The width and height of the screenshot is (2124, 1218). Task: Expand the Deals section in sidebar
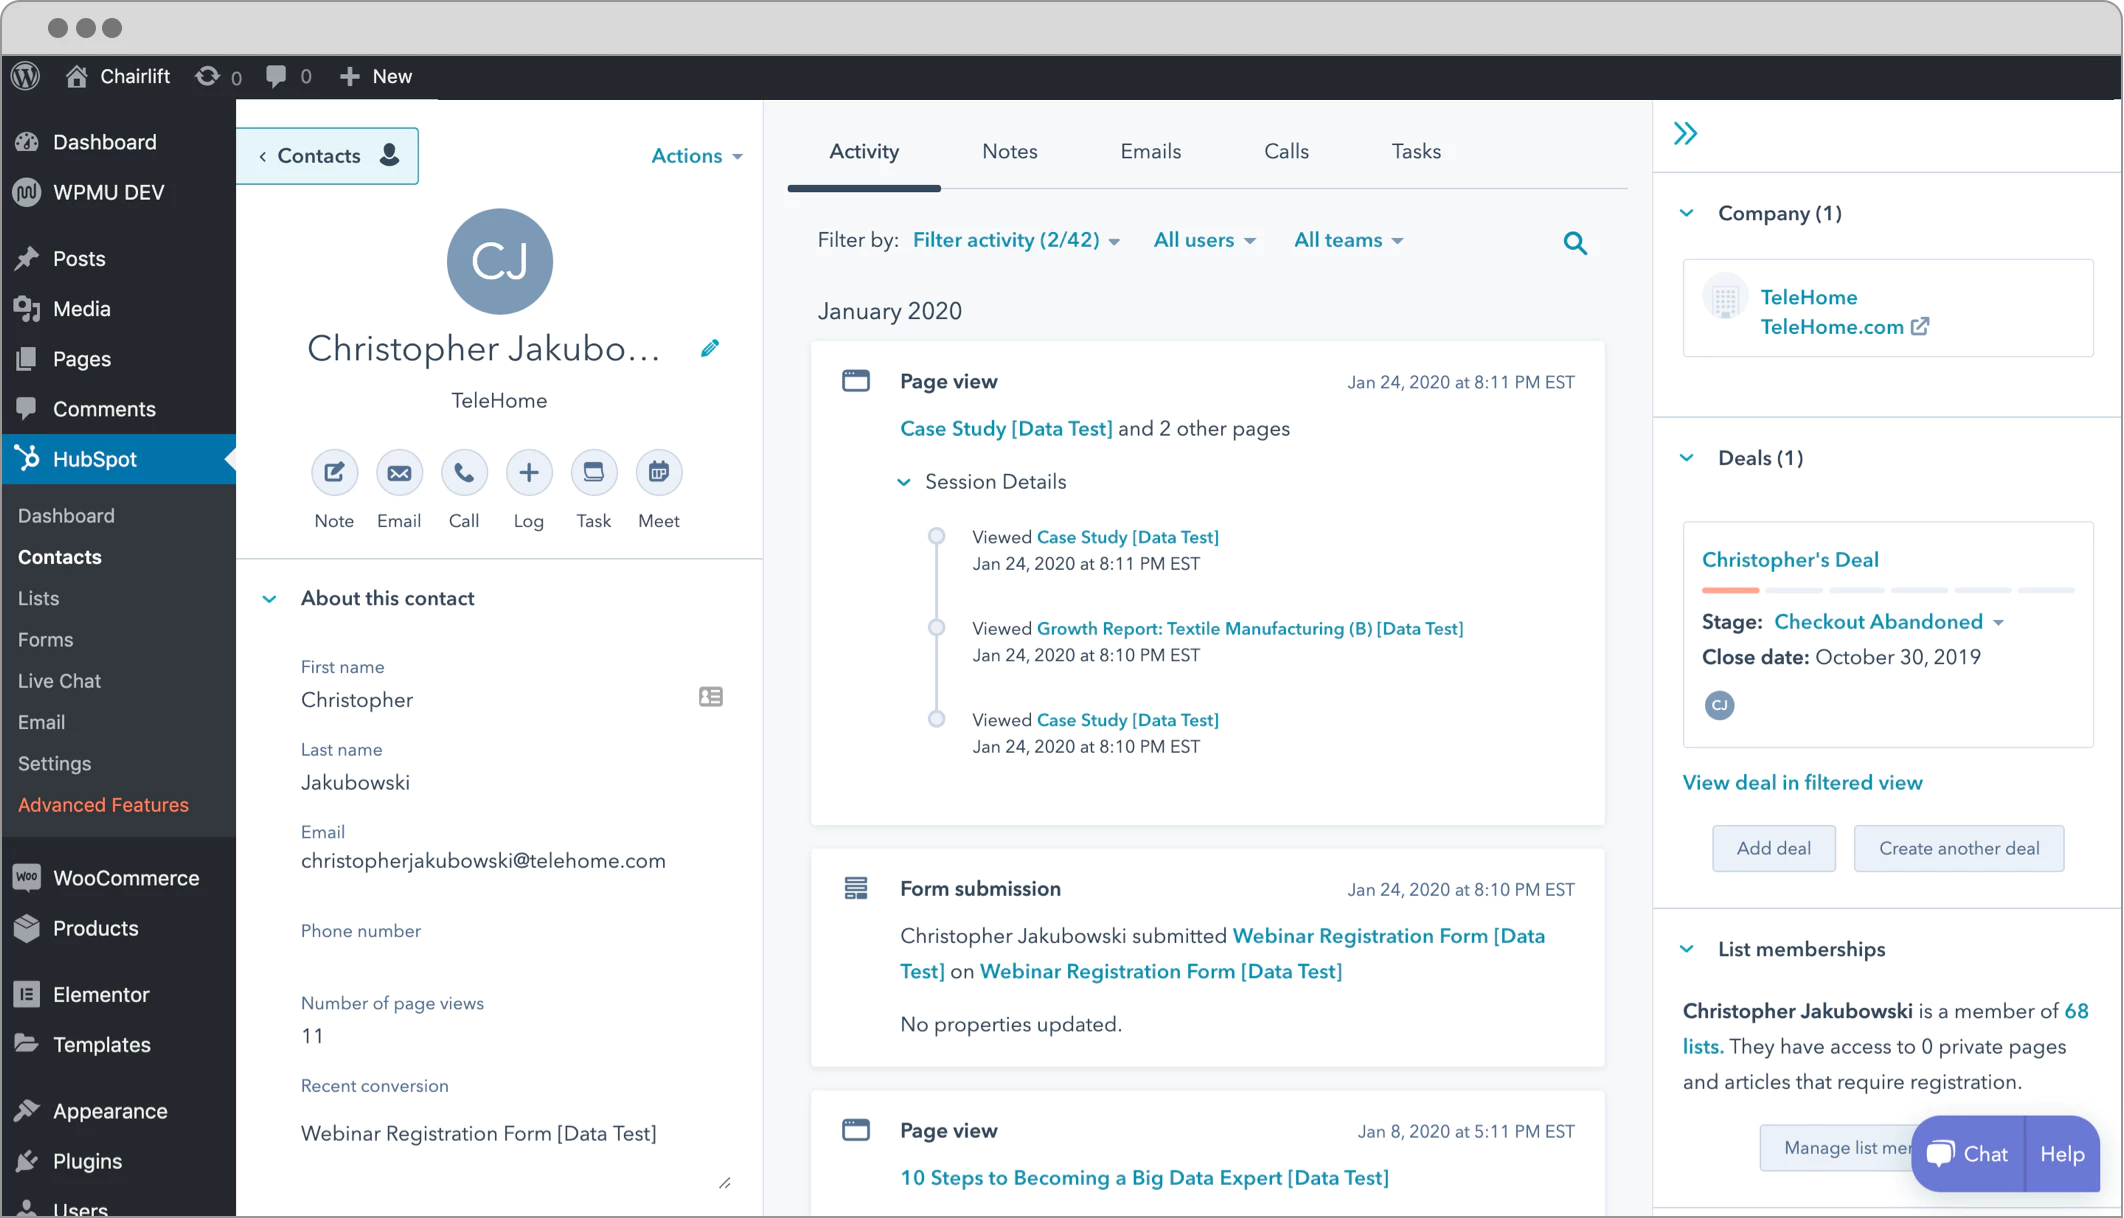[1691, 457]
